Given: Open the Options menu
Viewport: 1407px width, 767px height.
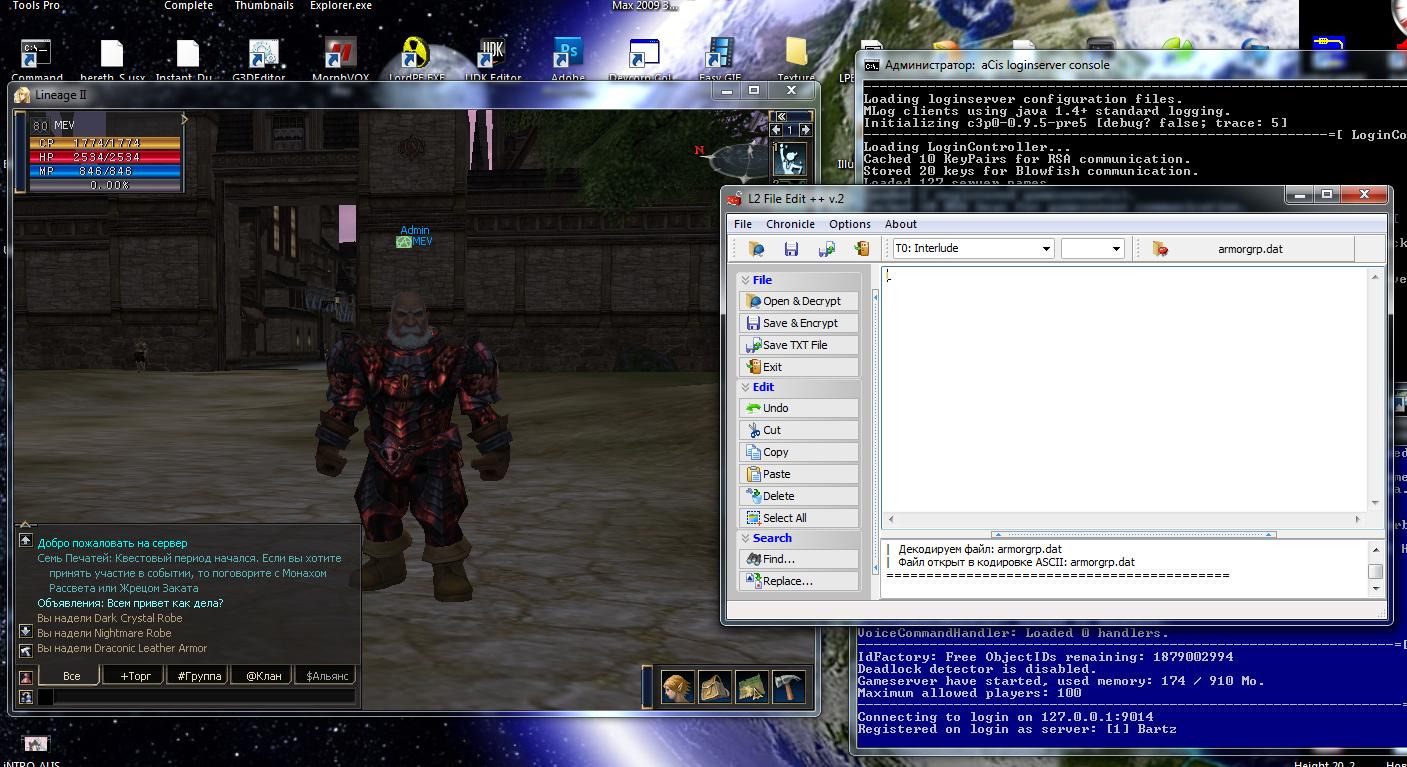Looking at the screenshot, I should tap(850, 224).
